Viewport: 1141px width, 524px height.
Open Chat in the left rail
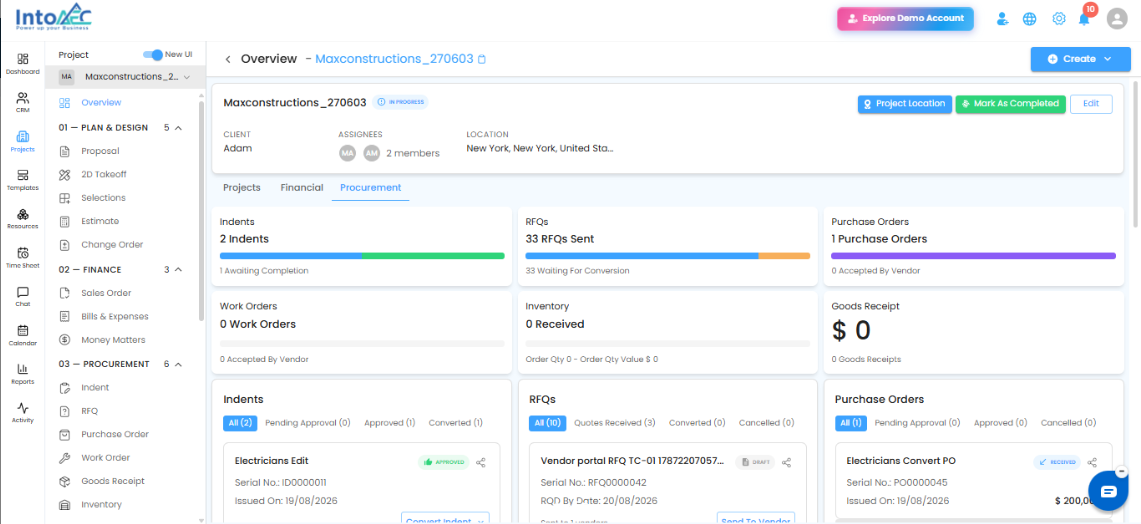[x=23, y=296]
